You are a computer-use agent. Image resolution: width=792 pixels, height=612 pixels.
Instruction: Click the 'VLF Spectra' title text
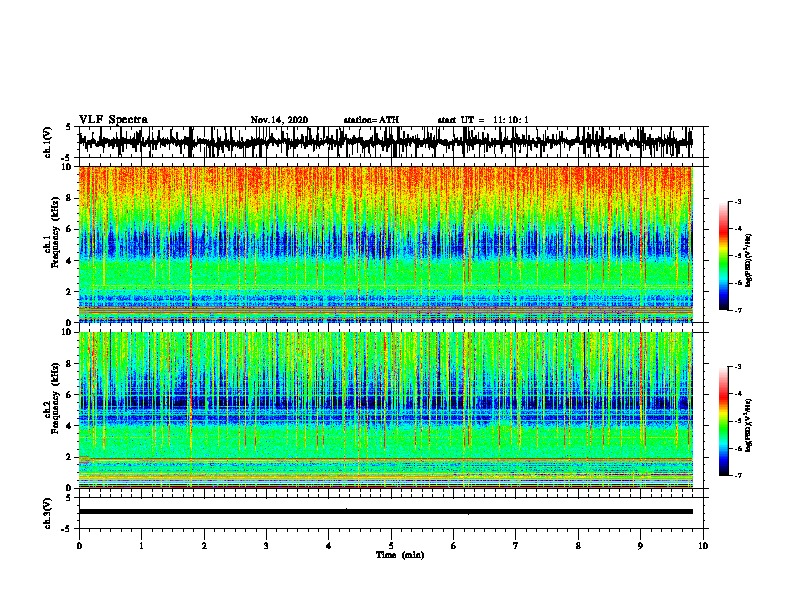[x=113, y=120]
